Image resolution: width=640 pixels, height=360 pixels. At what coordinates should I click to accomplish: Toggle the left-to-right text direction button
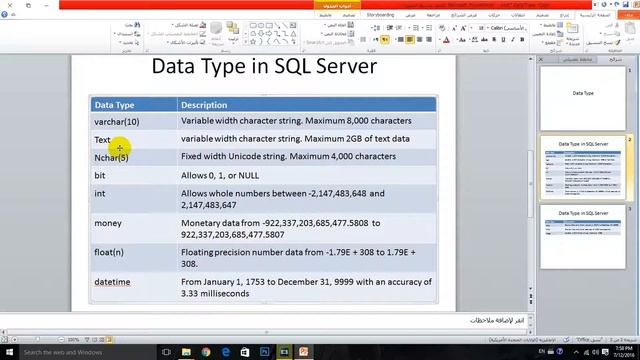tap(376, 40)
